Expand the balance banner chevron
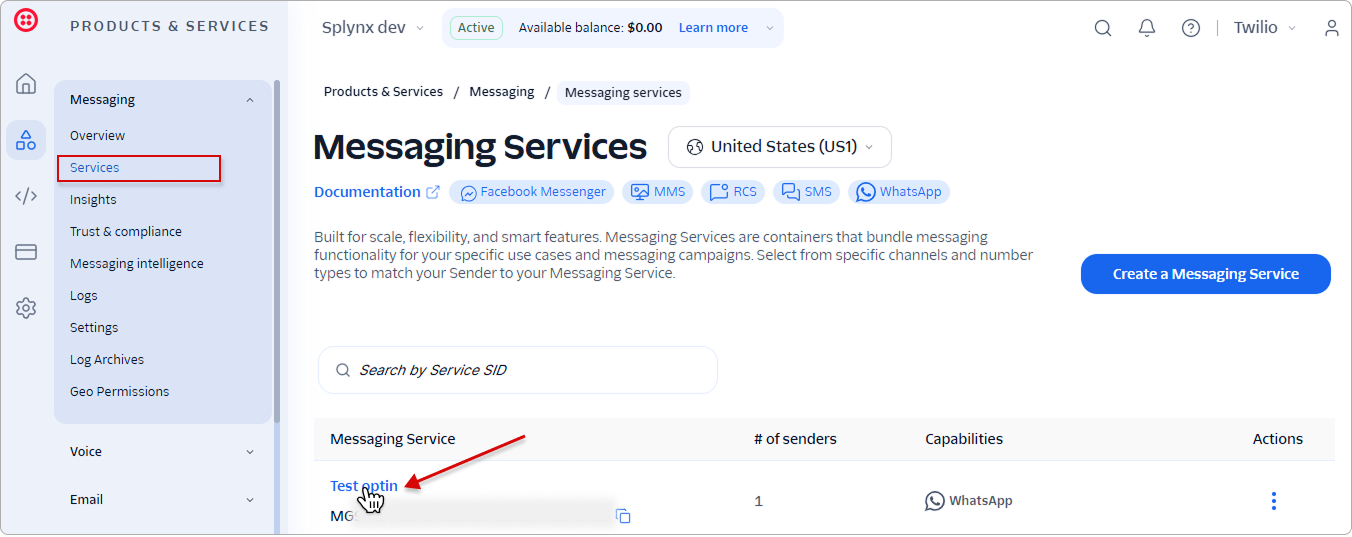The width and height of the screenshot is (1352, 537). pyautogui.click(x=769, y=28)
